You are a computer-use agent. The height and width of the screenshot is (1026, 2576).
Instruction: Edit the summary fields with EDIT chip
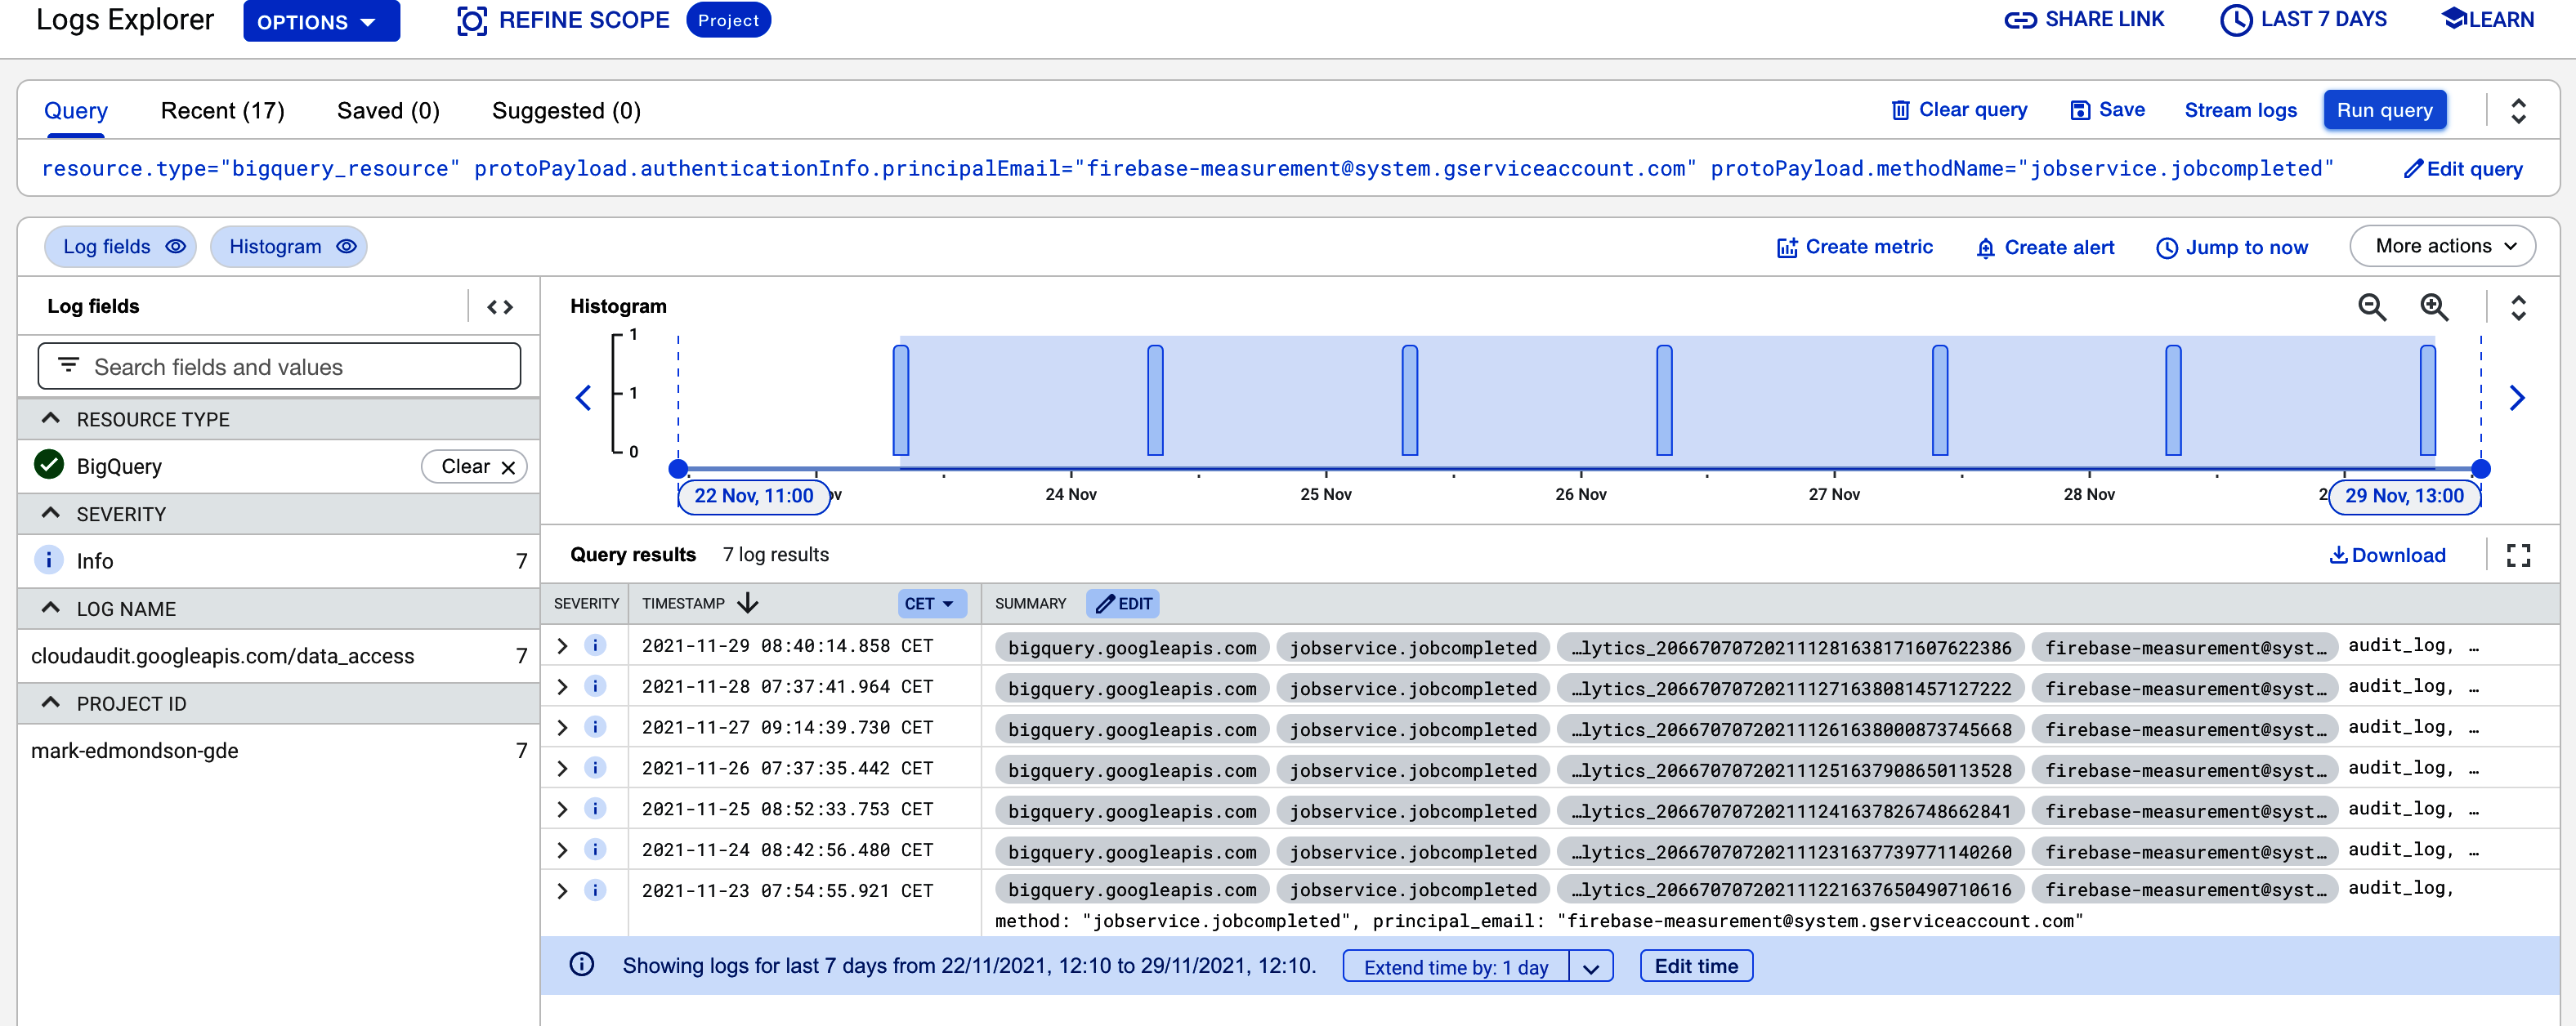pyautogui.click(x=1123, y=603)
